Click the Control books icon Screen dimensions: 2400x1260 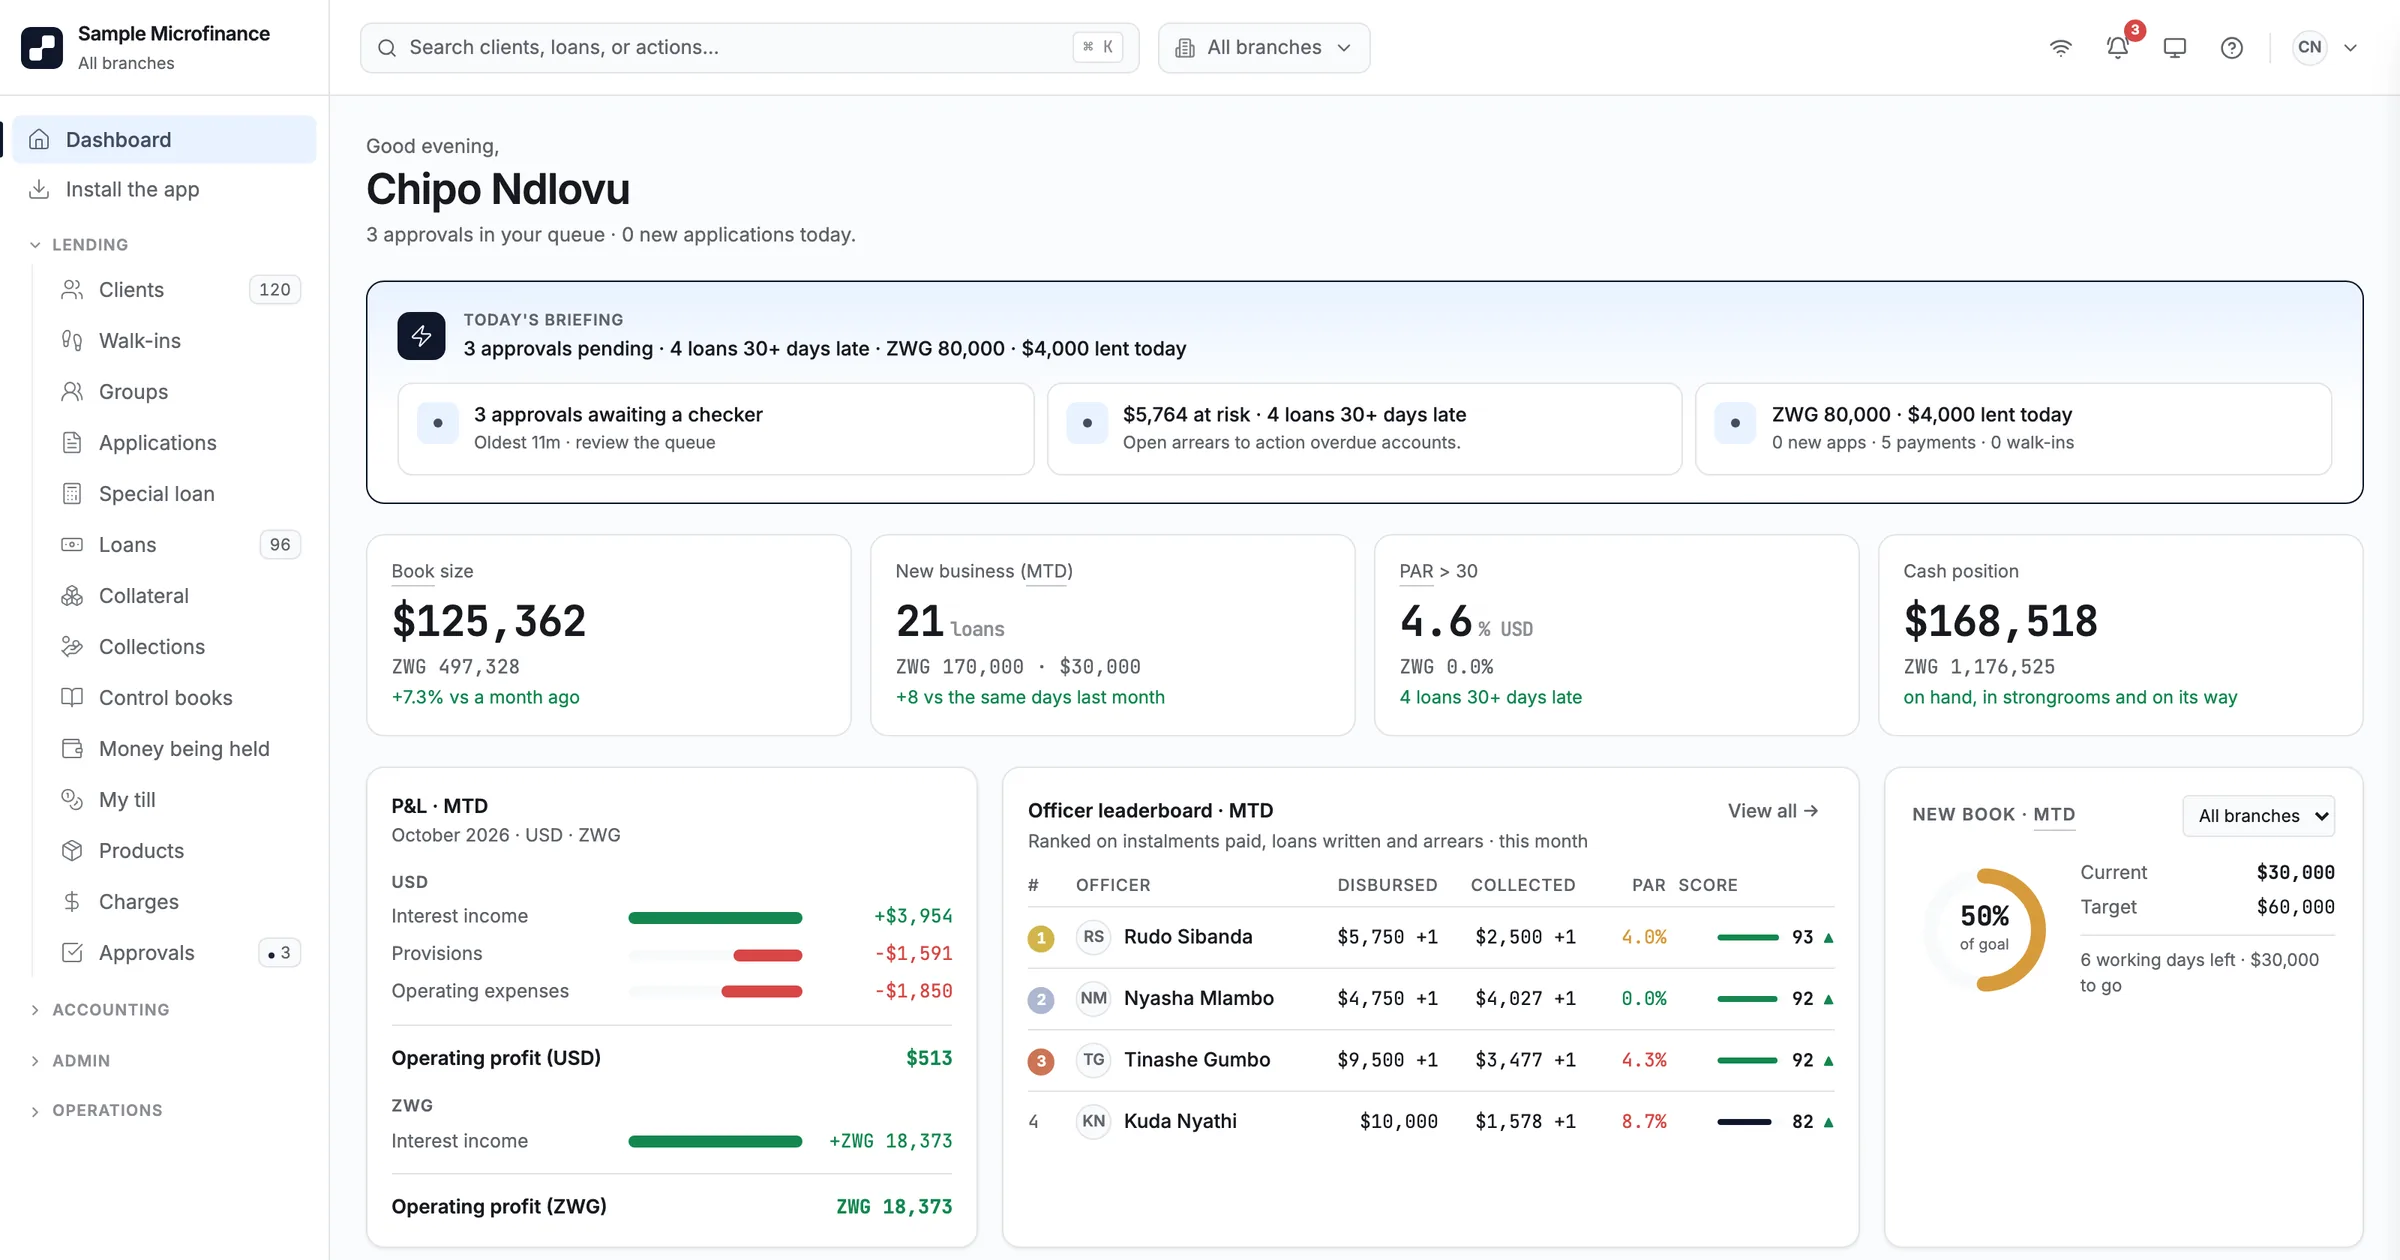pos(72,697)
